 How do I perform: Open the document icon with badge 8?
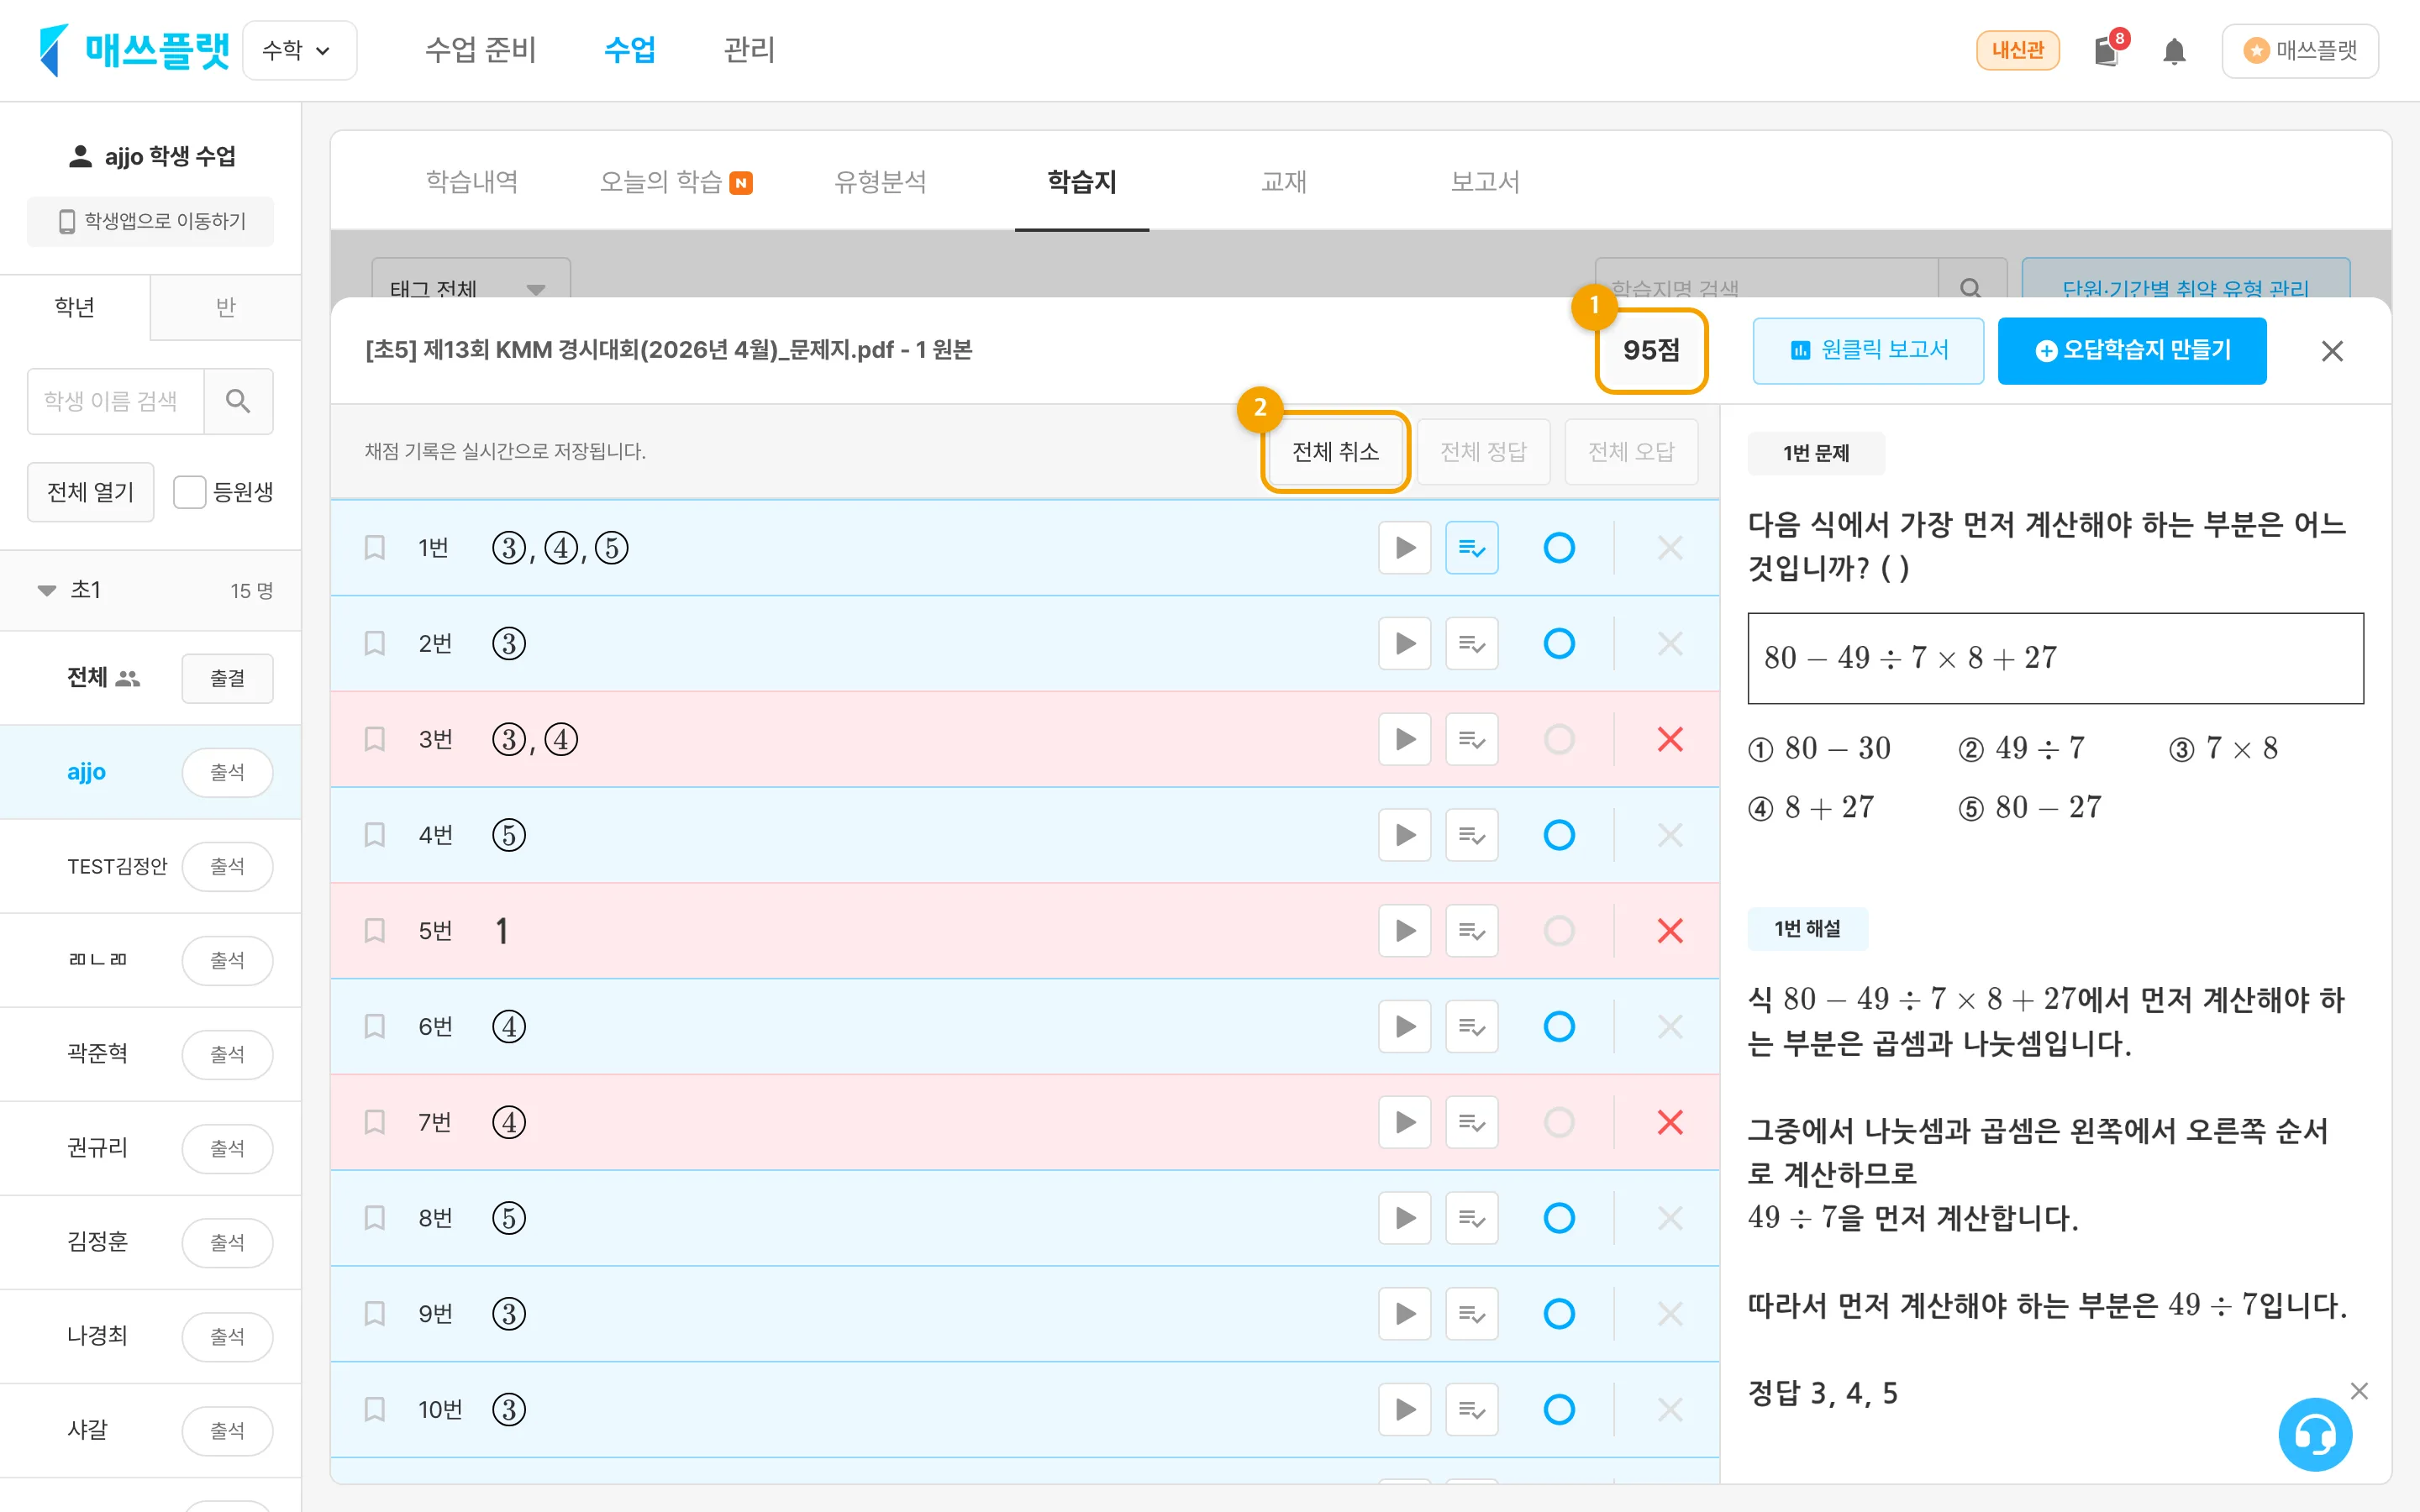pyautogui.click(x=2107, y=51)
